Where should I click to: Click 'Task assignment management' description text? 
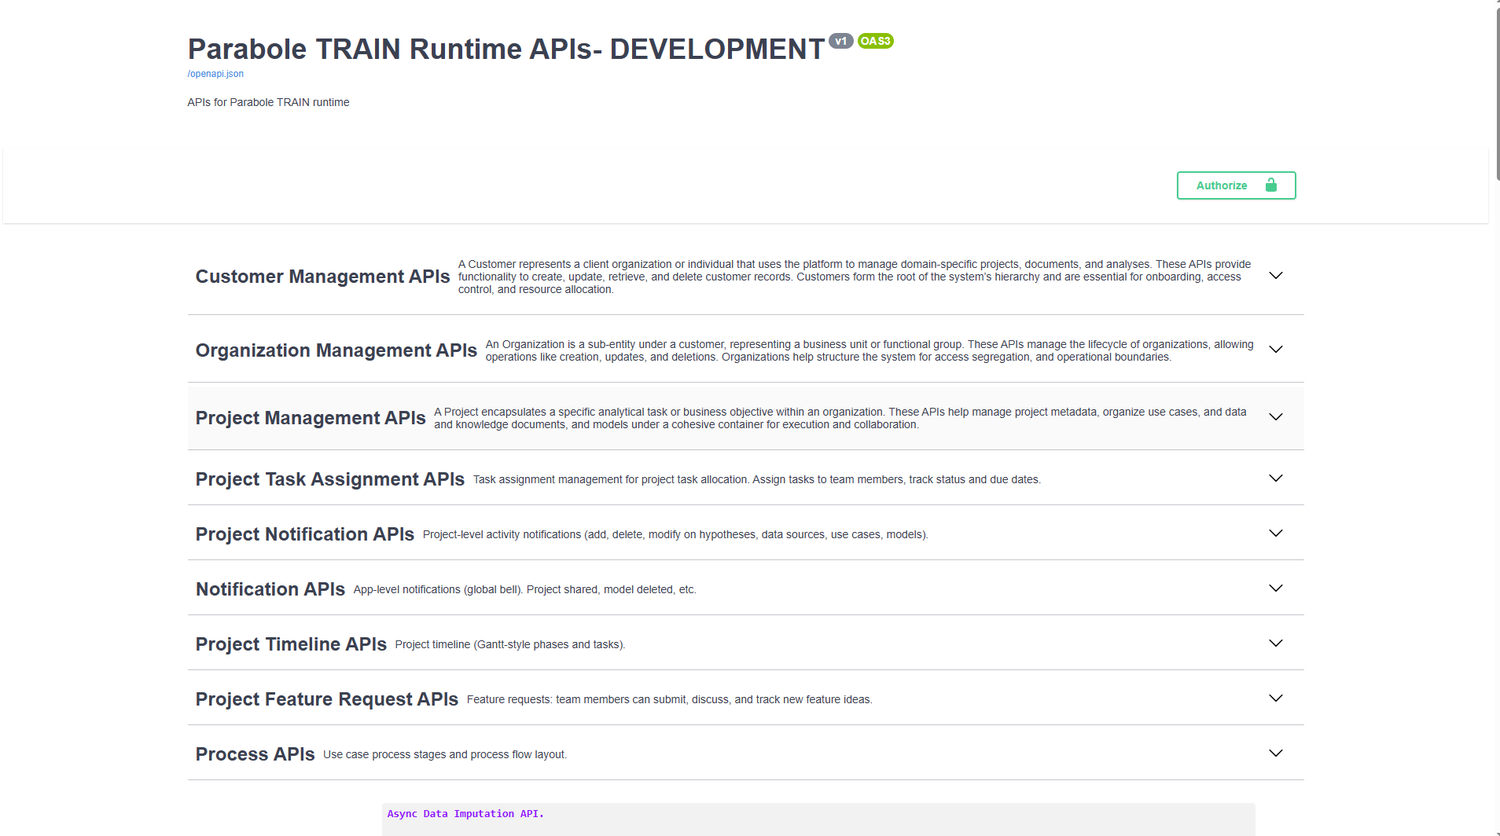click(757, 480)
